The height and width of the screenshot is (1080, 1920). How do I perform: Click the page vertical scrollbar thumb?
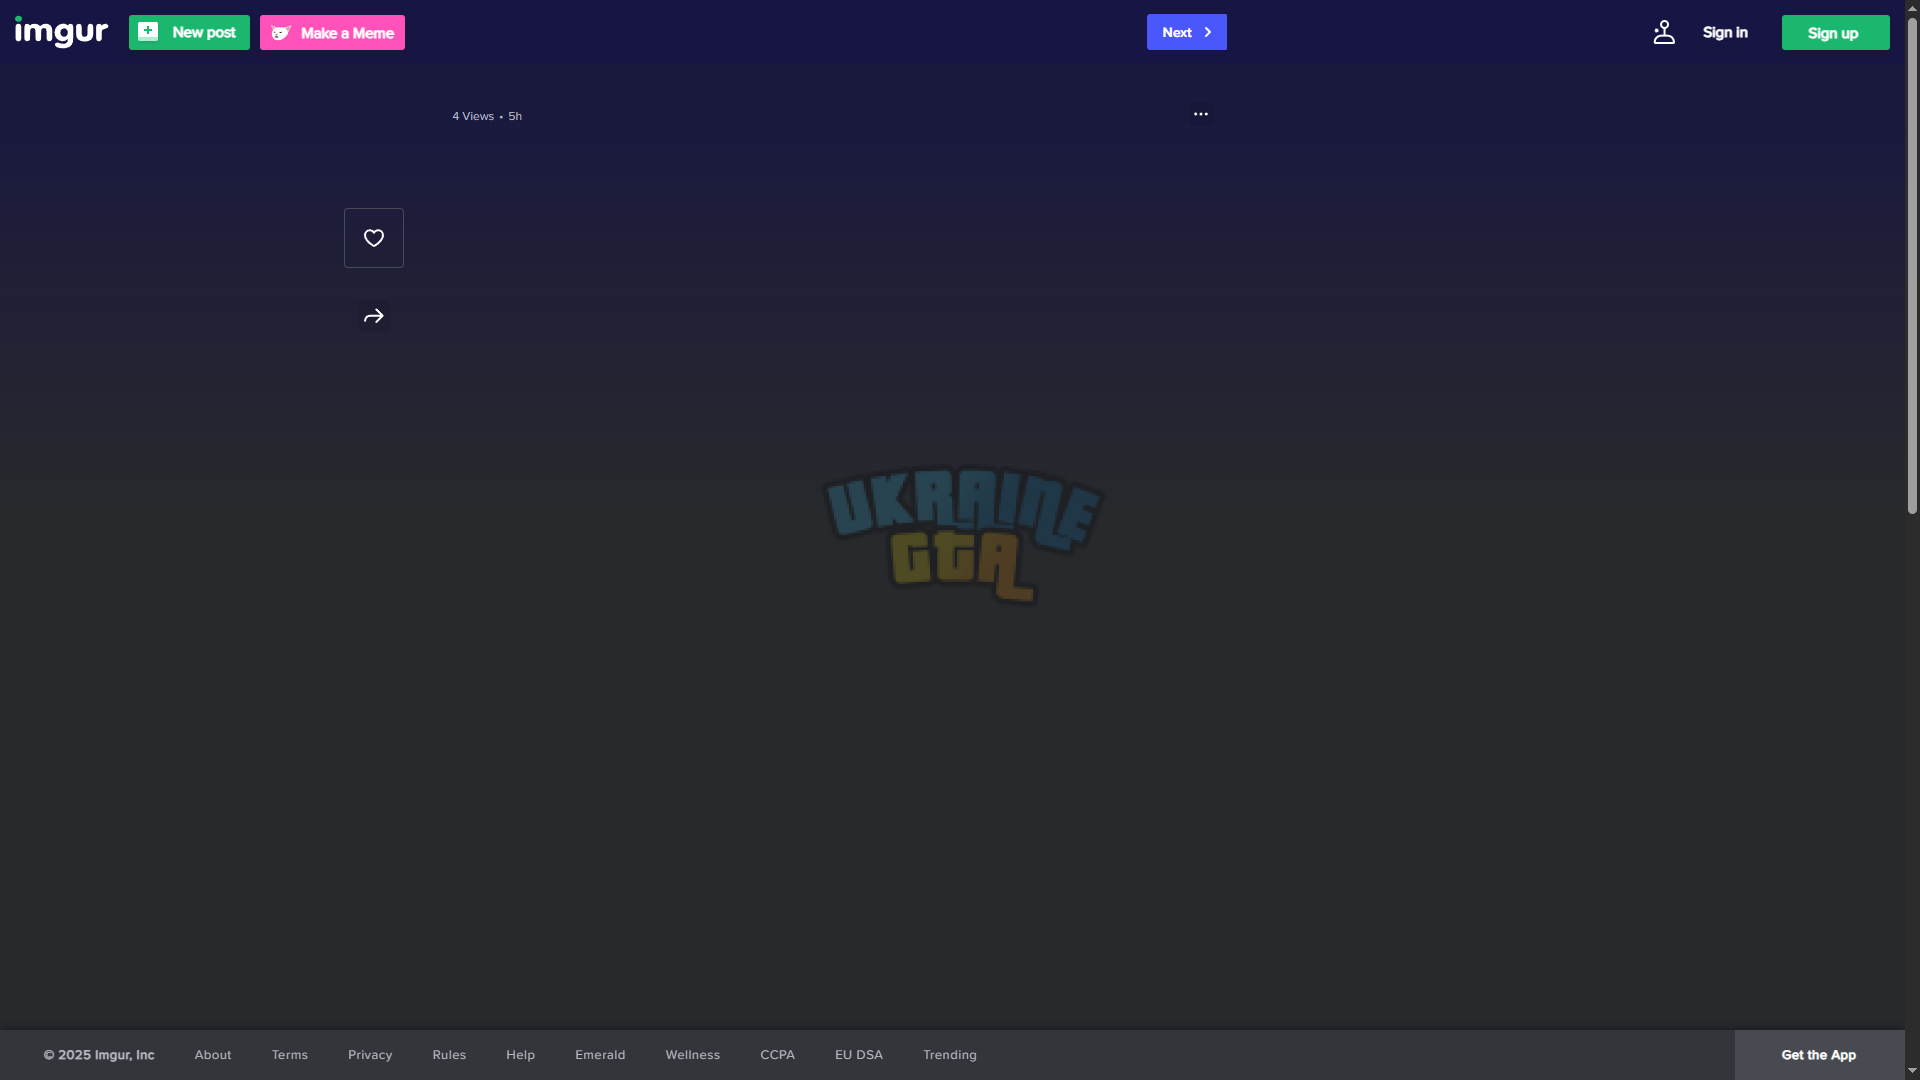[1912, 265]
